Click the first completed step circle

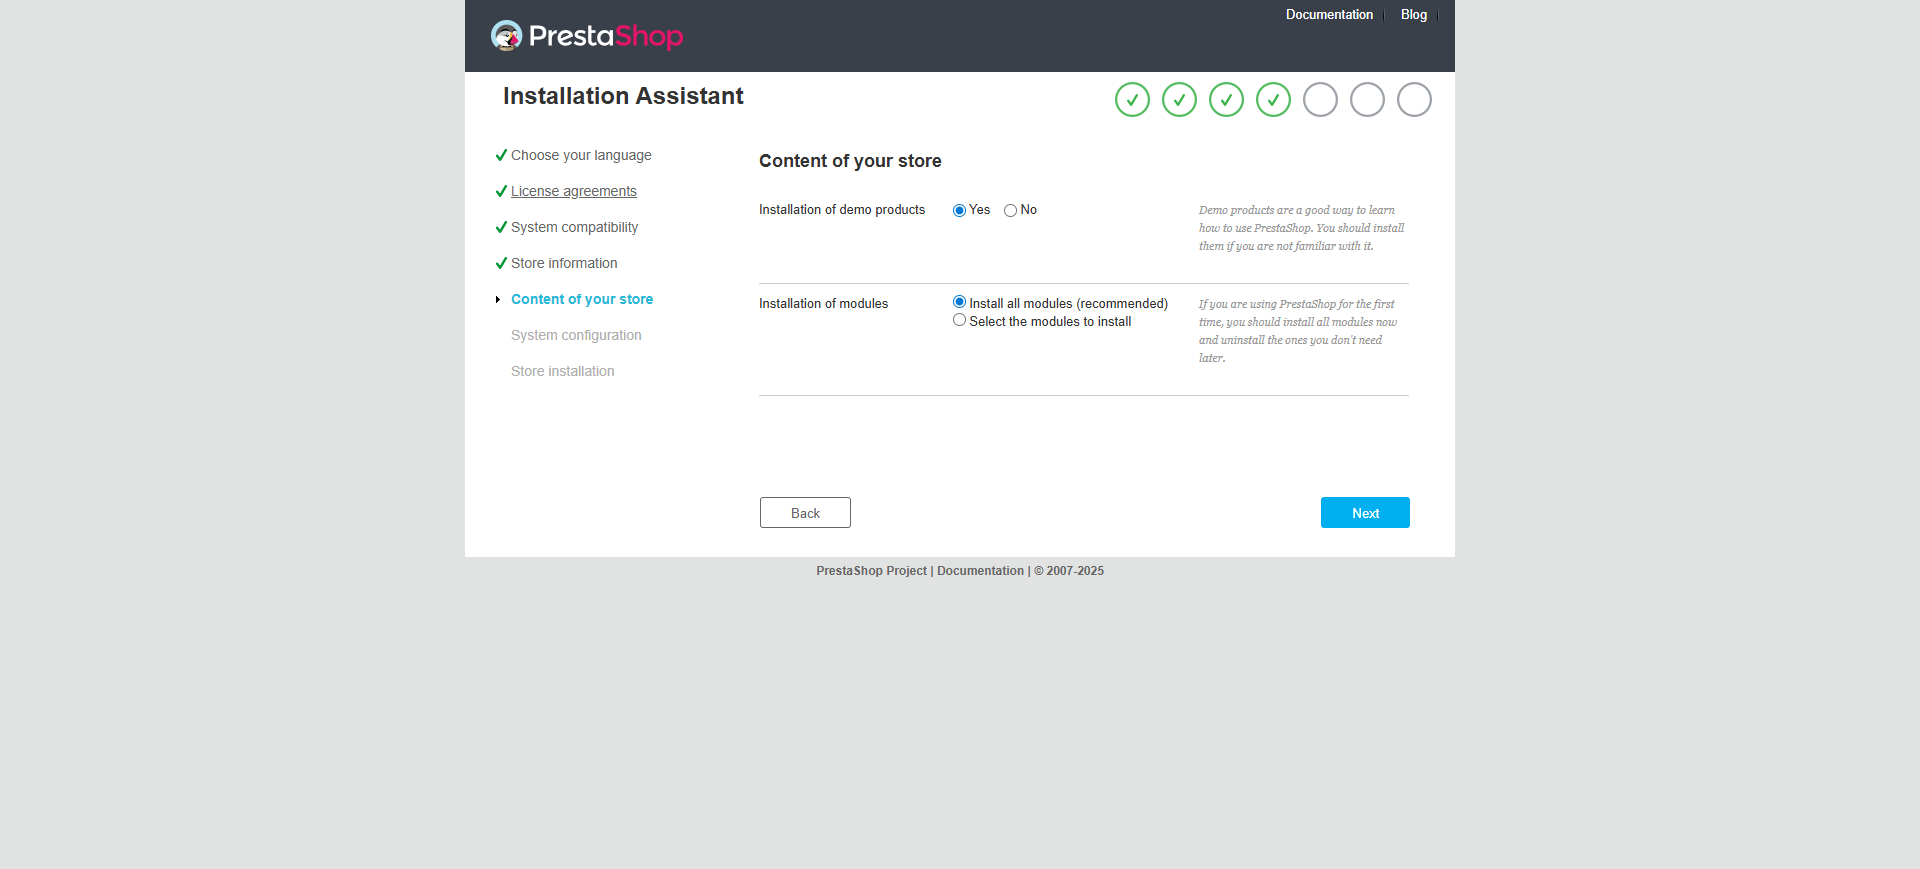click(x=1132, y=100)
